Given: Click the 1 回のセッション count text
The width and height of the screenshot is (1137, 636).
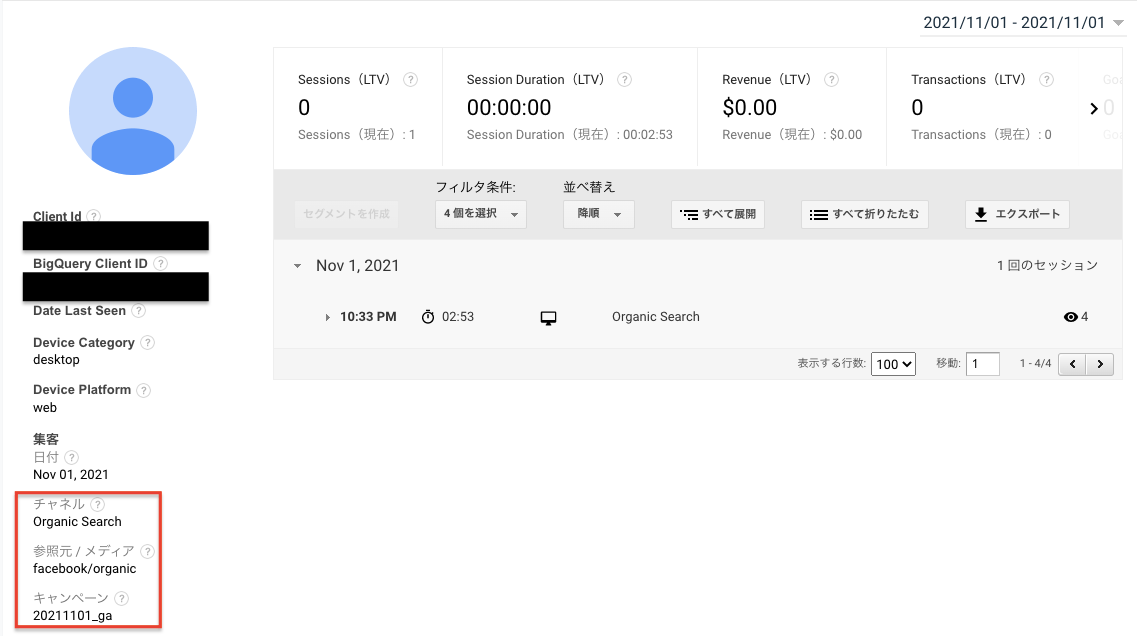Looking at the screenshot, I should (1047, 265).
